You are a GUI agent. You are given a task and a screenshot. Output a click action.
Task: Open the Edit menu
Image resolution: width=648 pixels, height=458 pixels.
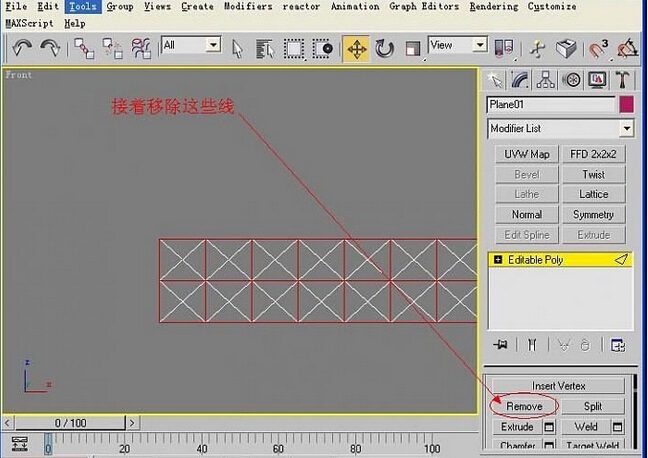tap(48, 7)
